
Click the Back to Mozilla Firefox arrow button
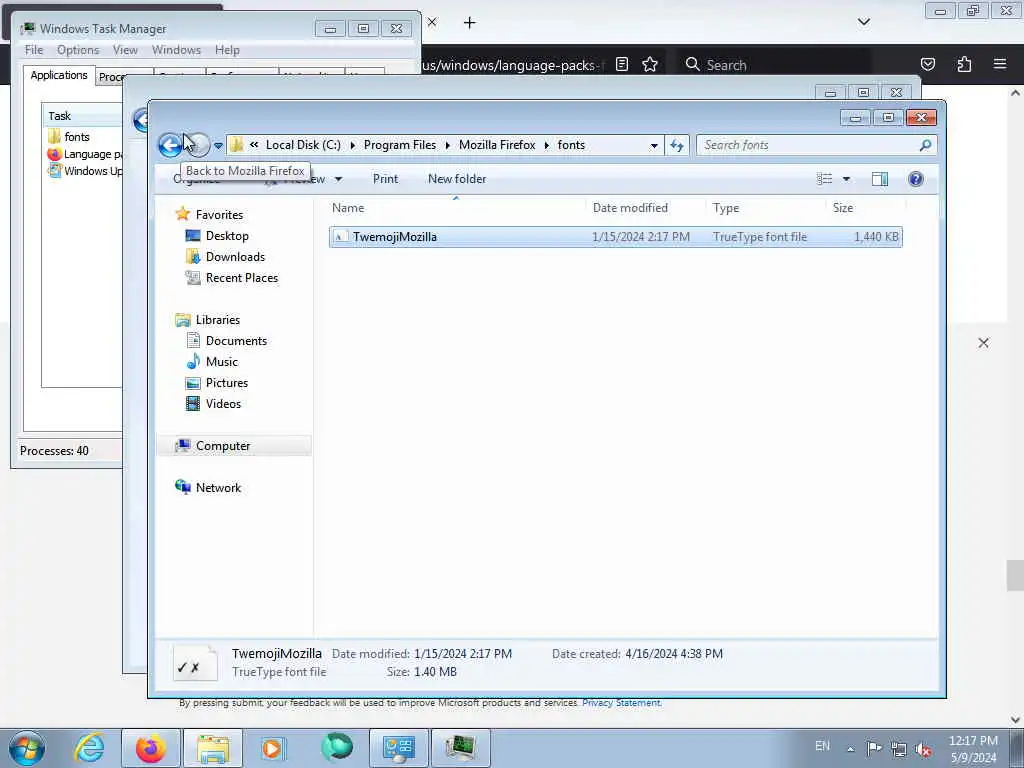point(170,145)
